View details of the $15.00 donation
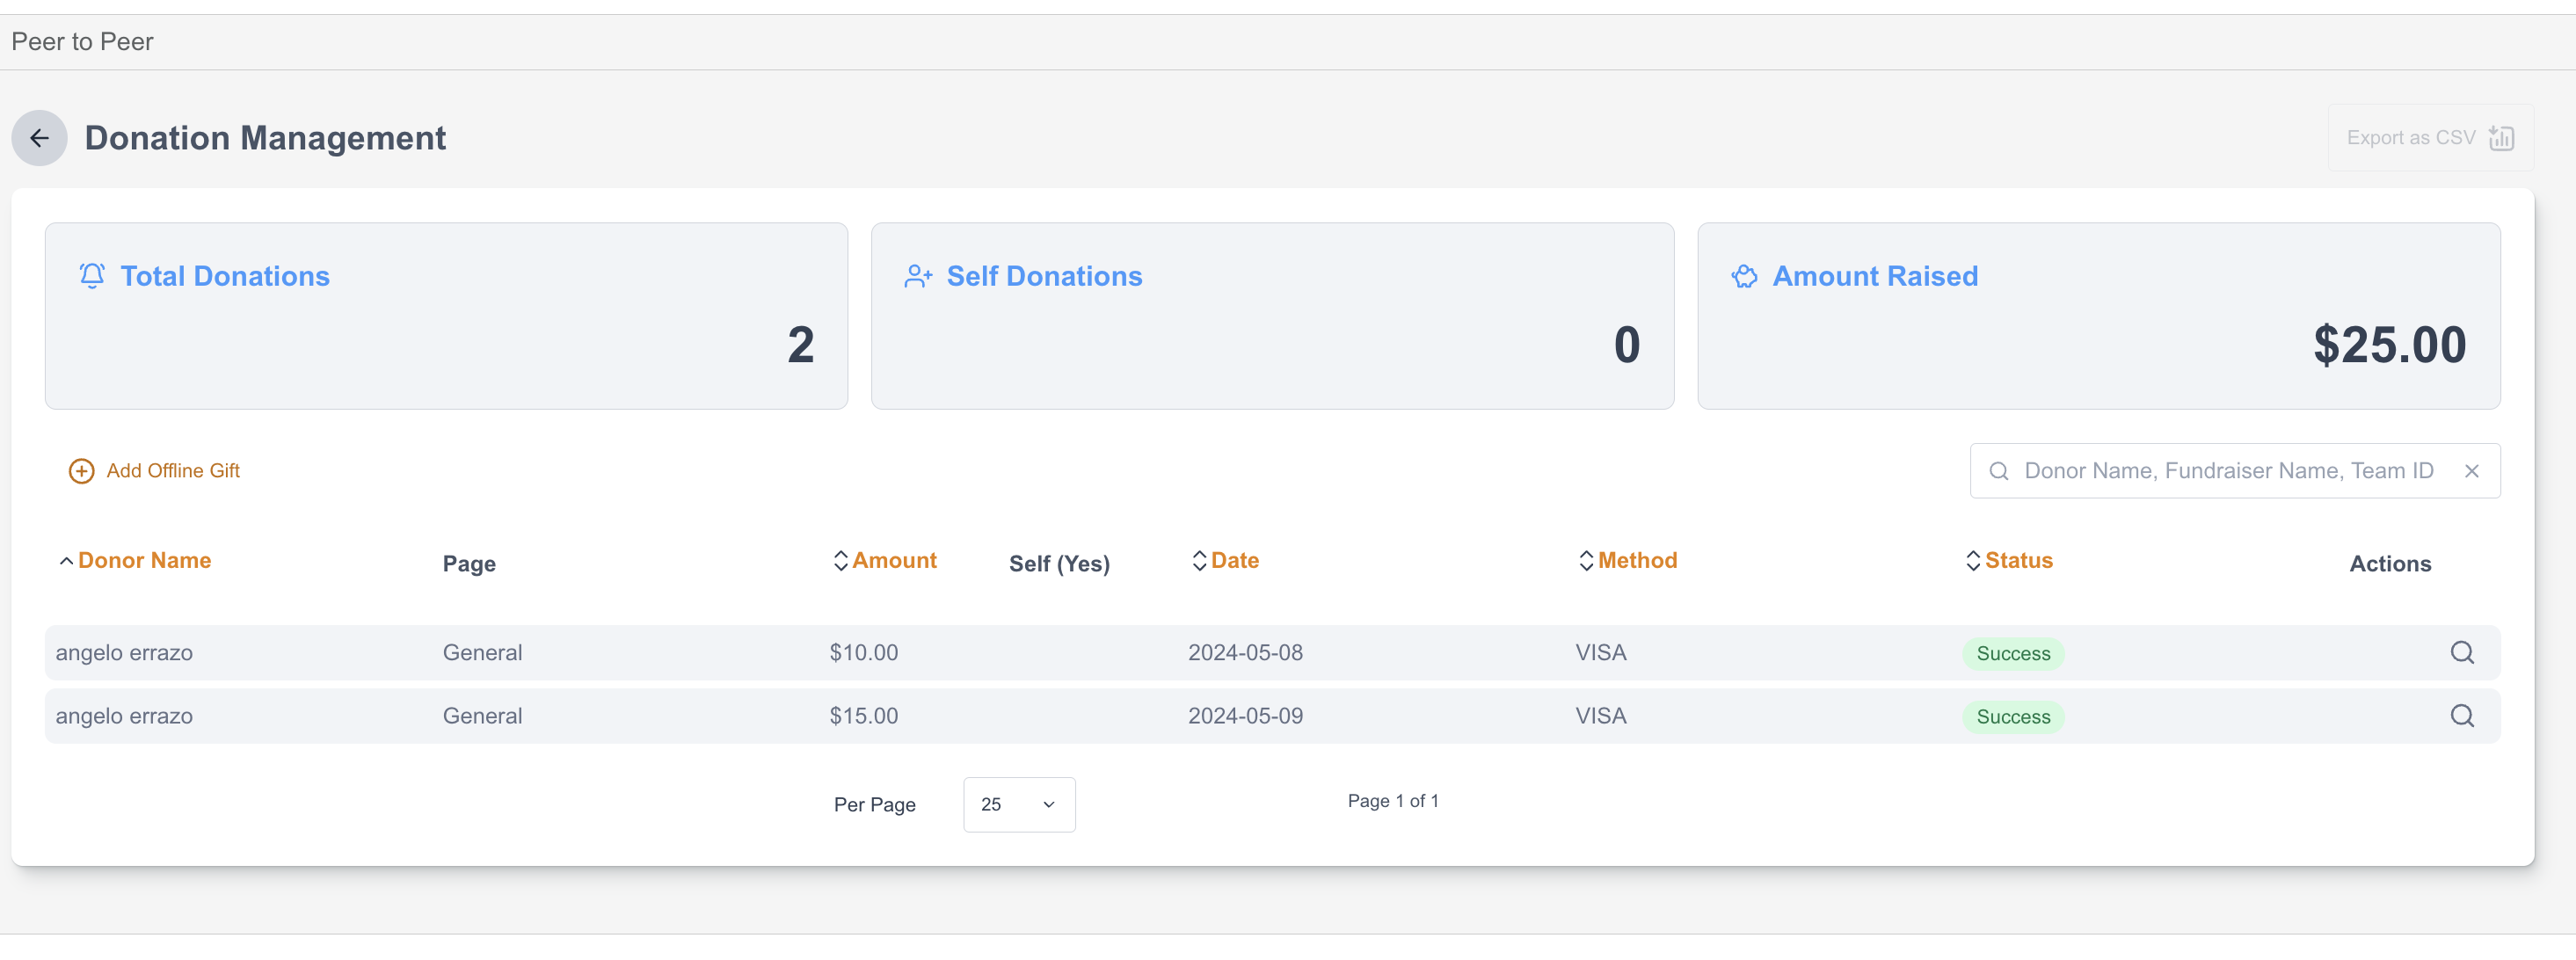 [x=2461, y=716]
